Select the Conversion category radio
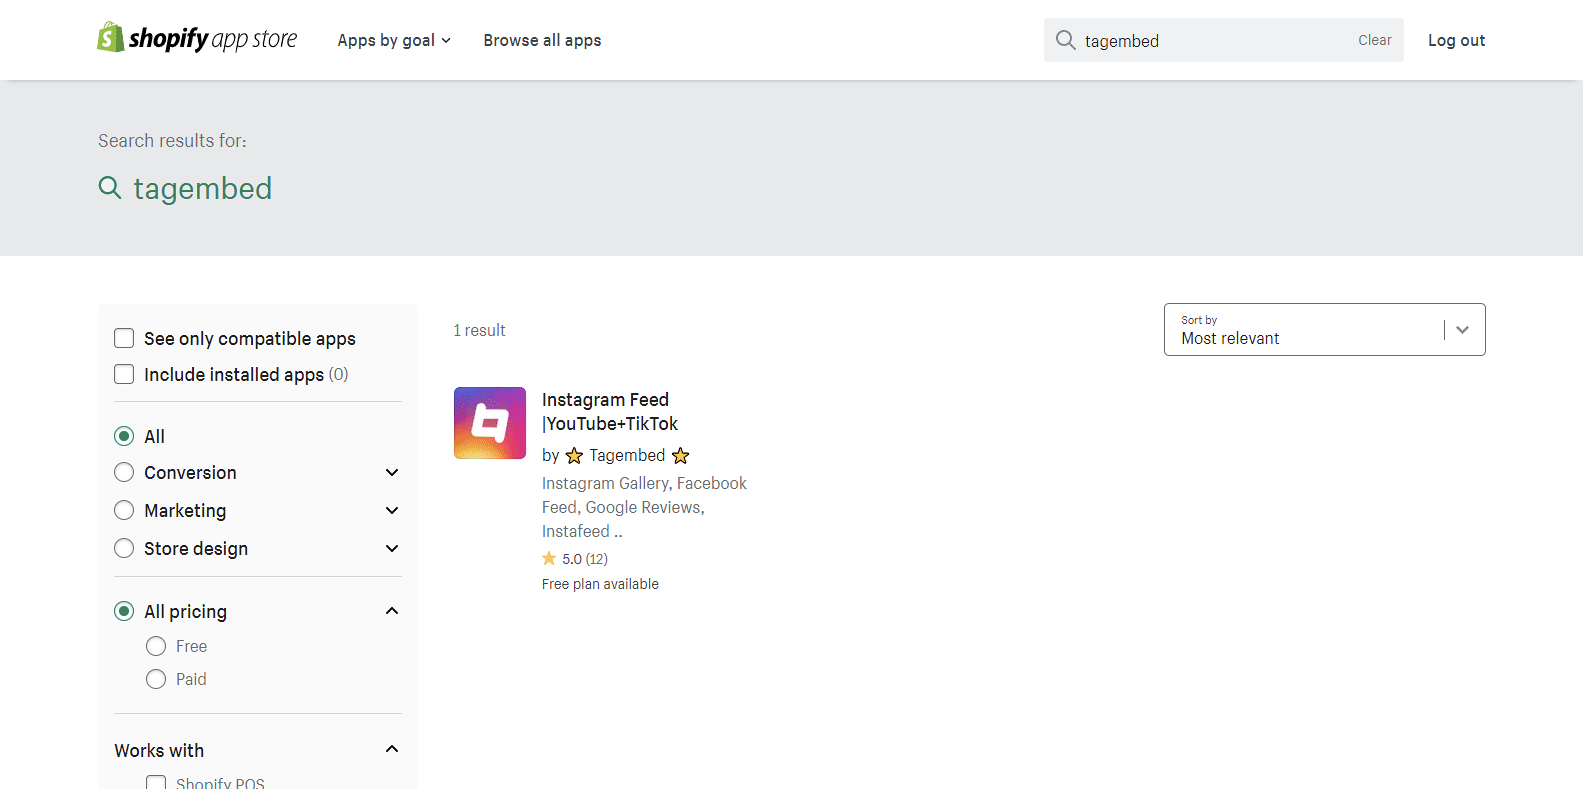This screenshot has width=1583, height=789. [x=124, y=472]
